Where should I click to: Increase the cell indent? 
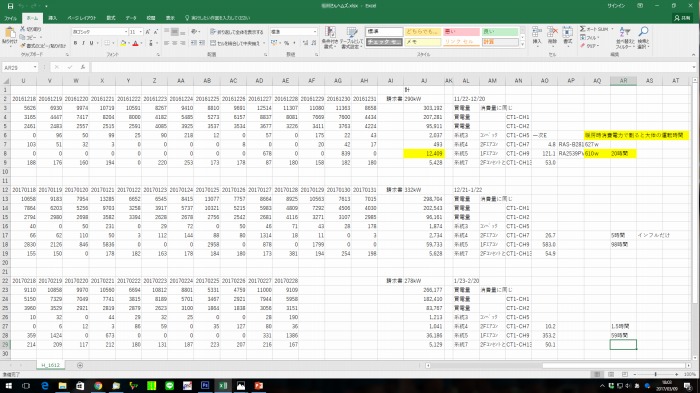click(202, 43)
